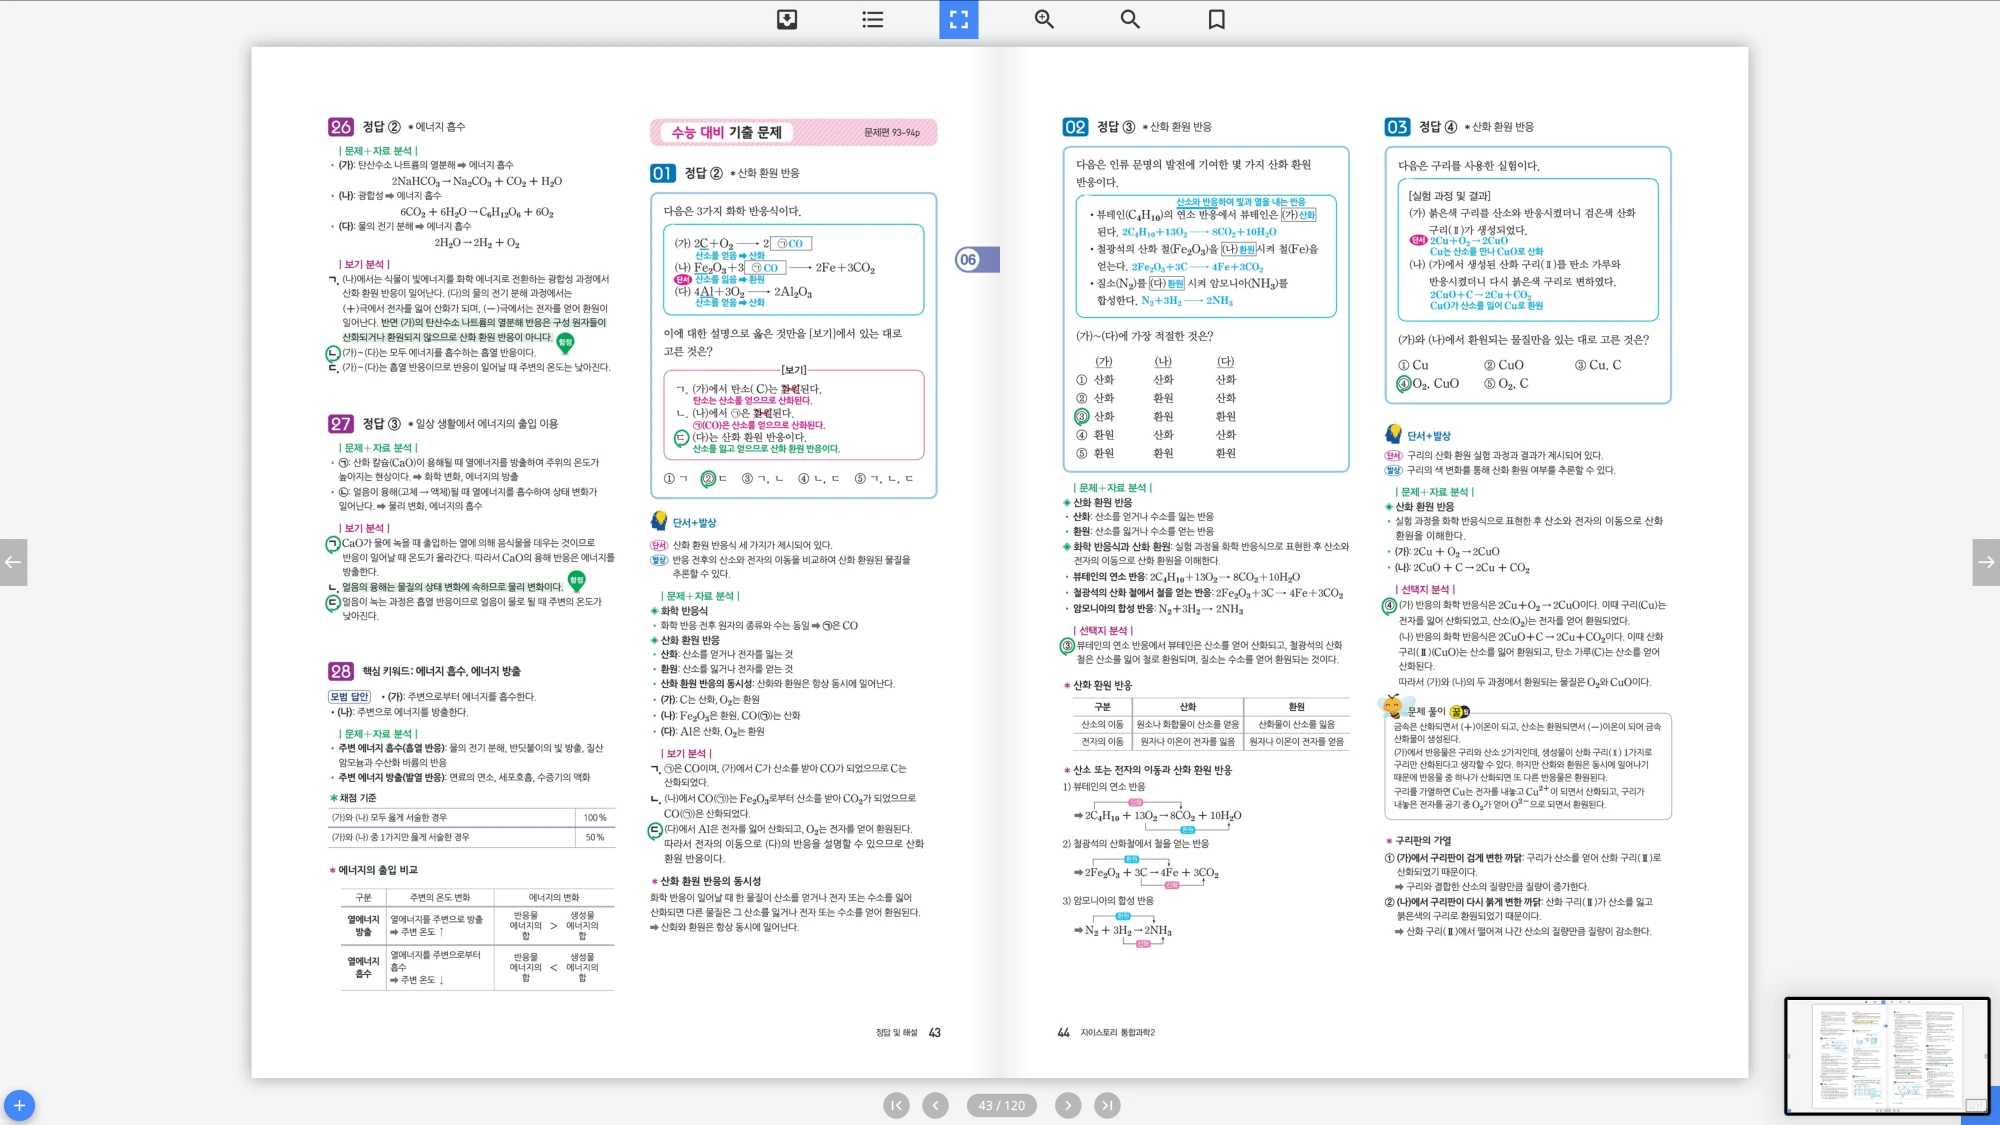Advance to the next page
Image resolution: width=2000 pixels, height=1125 pixels.
tap(1069, 1105)
